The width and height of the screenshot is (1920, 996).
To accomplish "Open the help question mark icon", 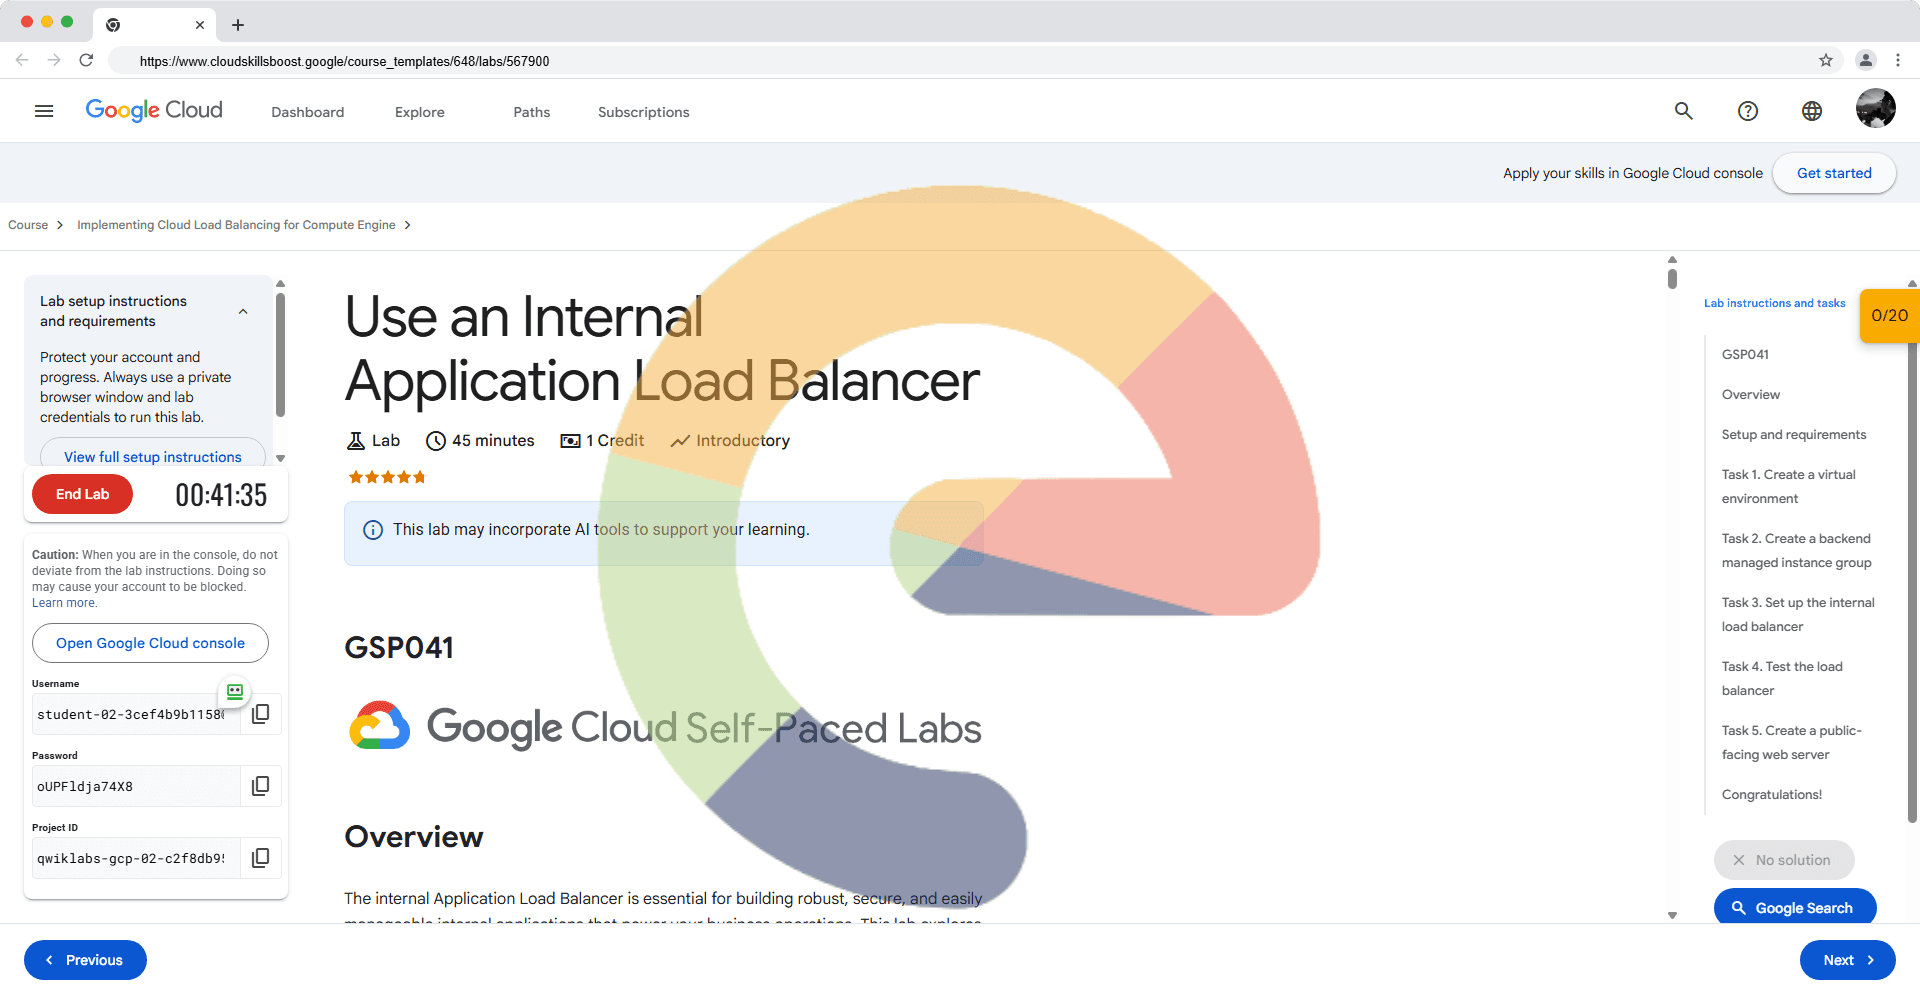I will click(1748, 111).
